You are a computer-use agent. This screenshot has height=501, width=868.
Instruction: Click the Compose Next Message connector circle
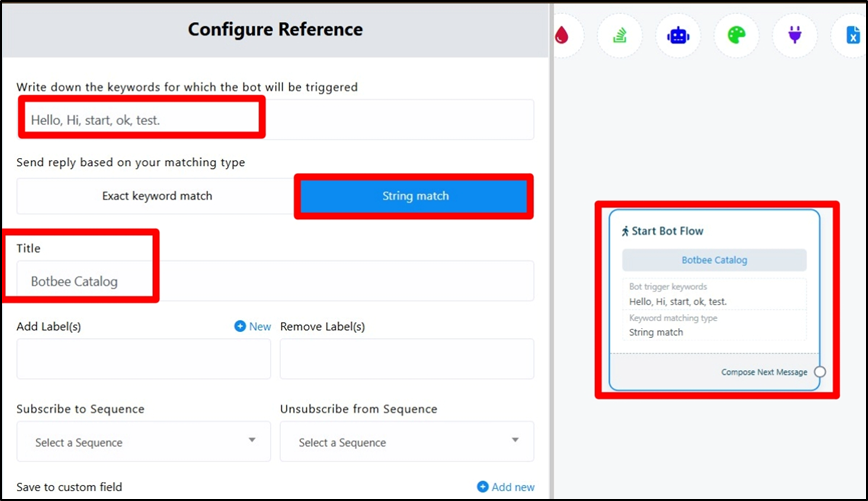point(820,372)
